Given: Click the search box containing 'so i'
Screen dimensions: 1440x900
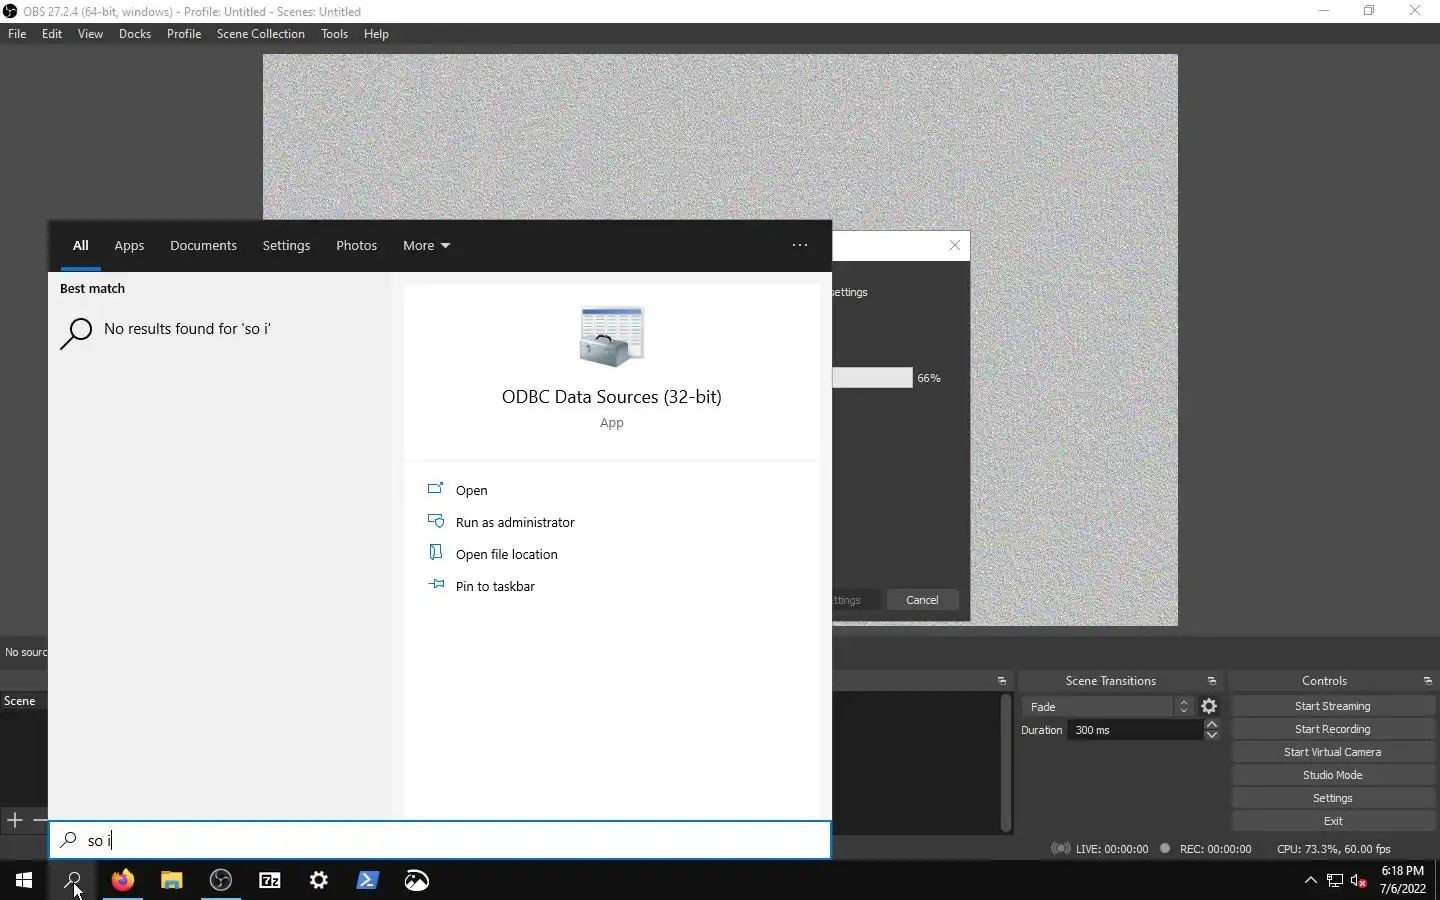Looking at the screenshot, I should click(440, 840).
